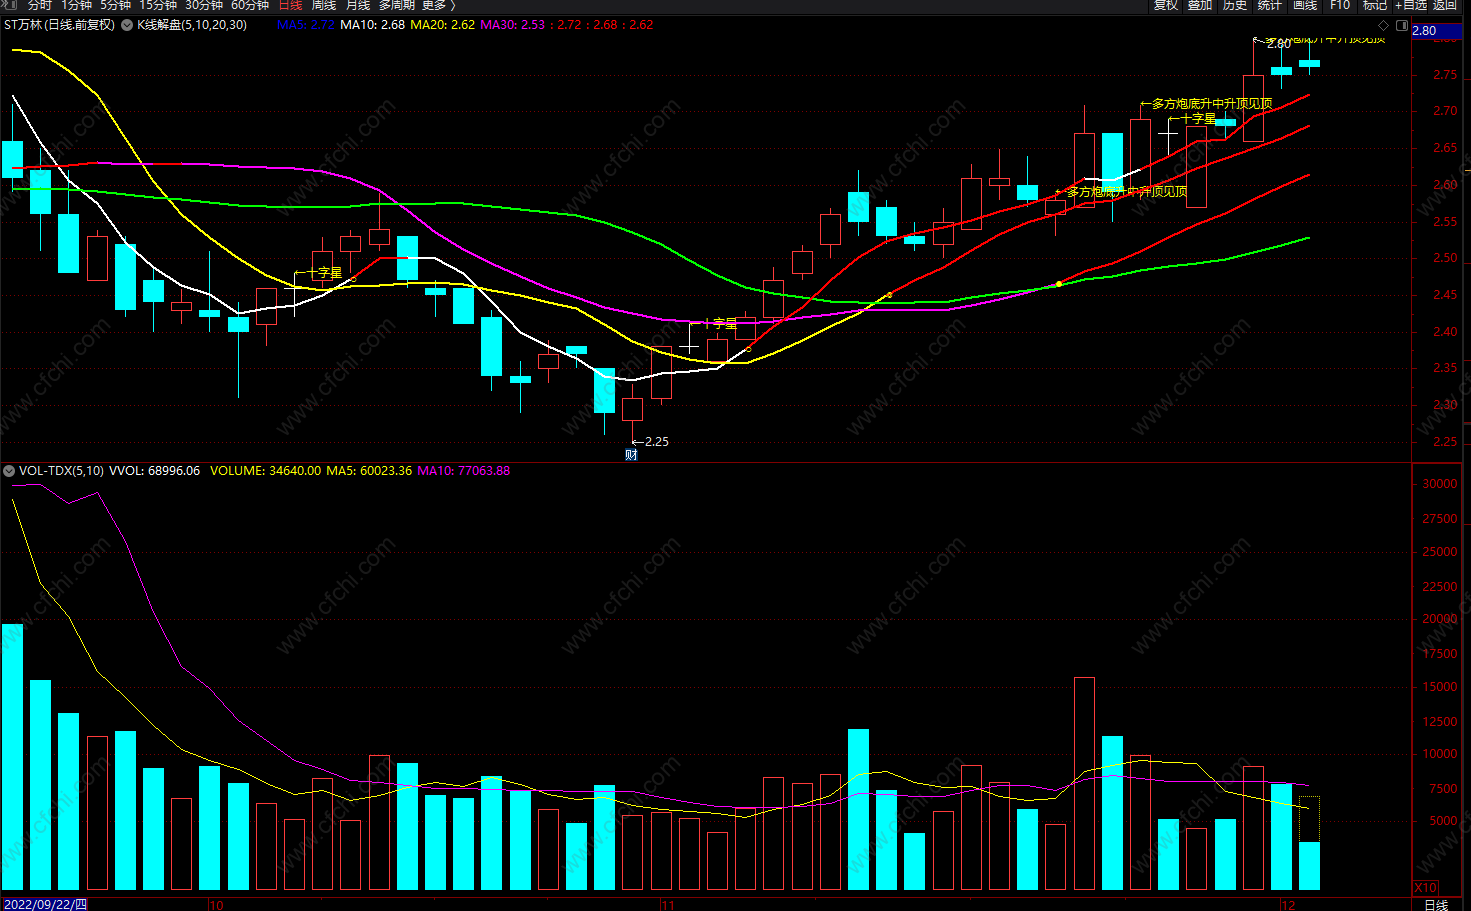Click the diamond icon above price axis
The image size is (1471, 911).
coord(1384,26)
